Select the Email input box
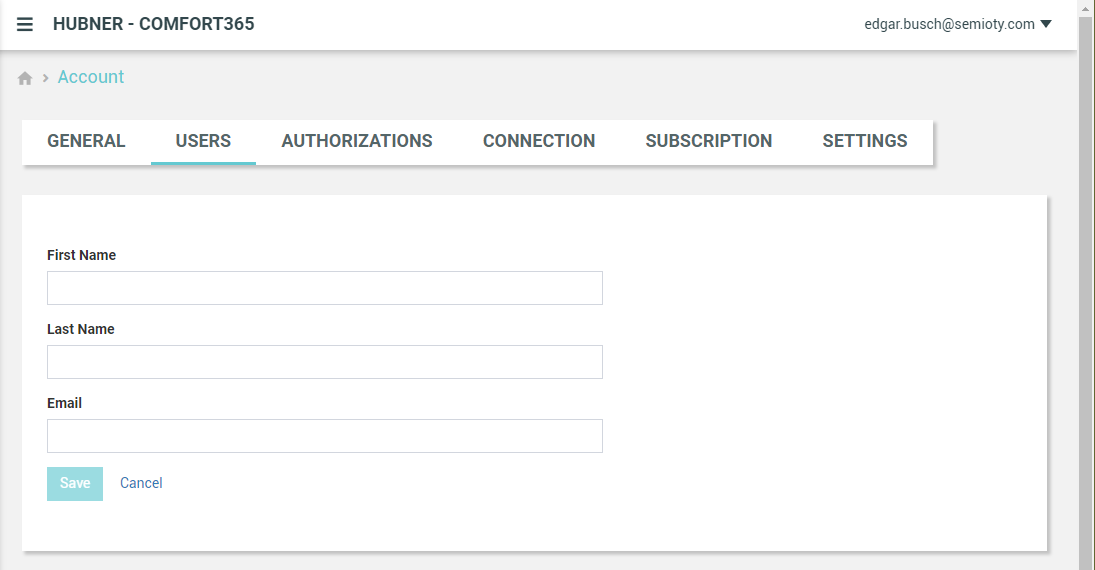 [x=325, y=436]
